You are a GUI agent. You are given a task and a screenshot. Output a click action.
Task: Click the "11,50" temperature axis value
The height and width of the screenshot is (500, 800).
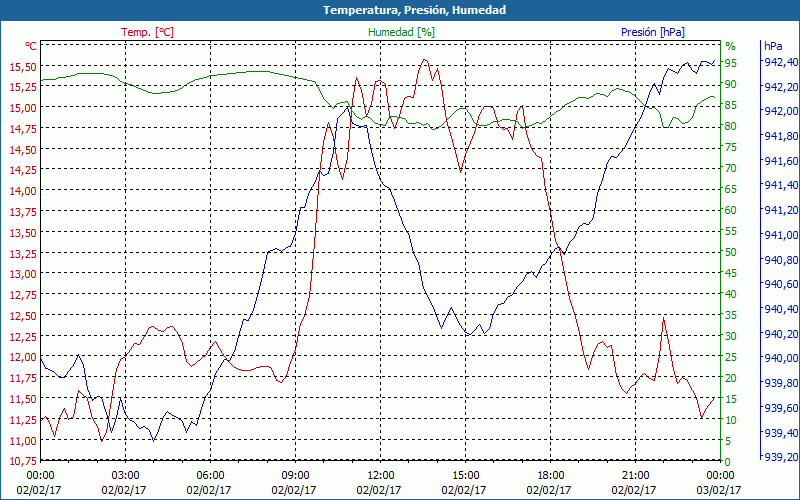click(x=23, y=398)
